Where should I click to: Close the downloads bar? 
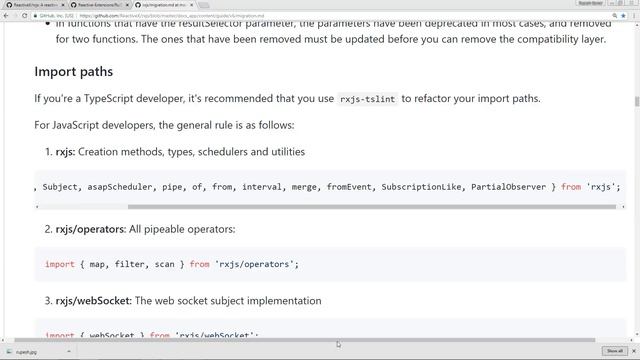pyautogui.click(x=634, y=351)
